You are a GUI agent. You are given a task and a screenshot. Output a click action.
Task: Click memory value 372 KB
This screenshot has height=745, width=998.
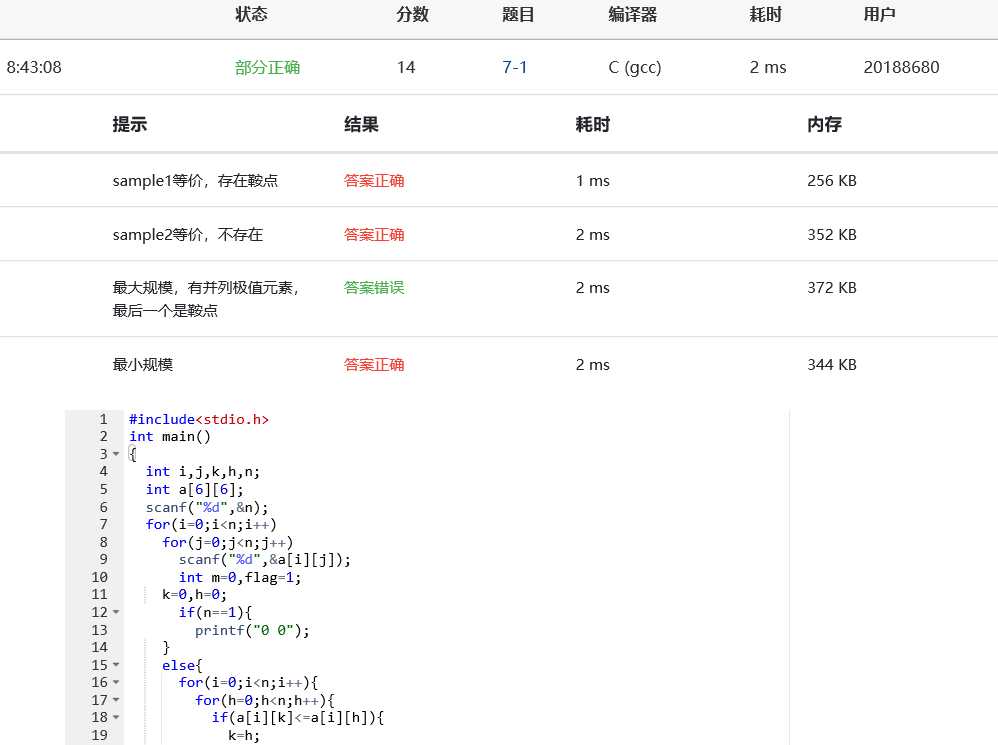(x=832, y=288)
